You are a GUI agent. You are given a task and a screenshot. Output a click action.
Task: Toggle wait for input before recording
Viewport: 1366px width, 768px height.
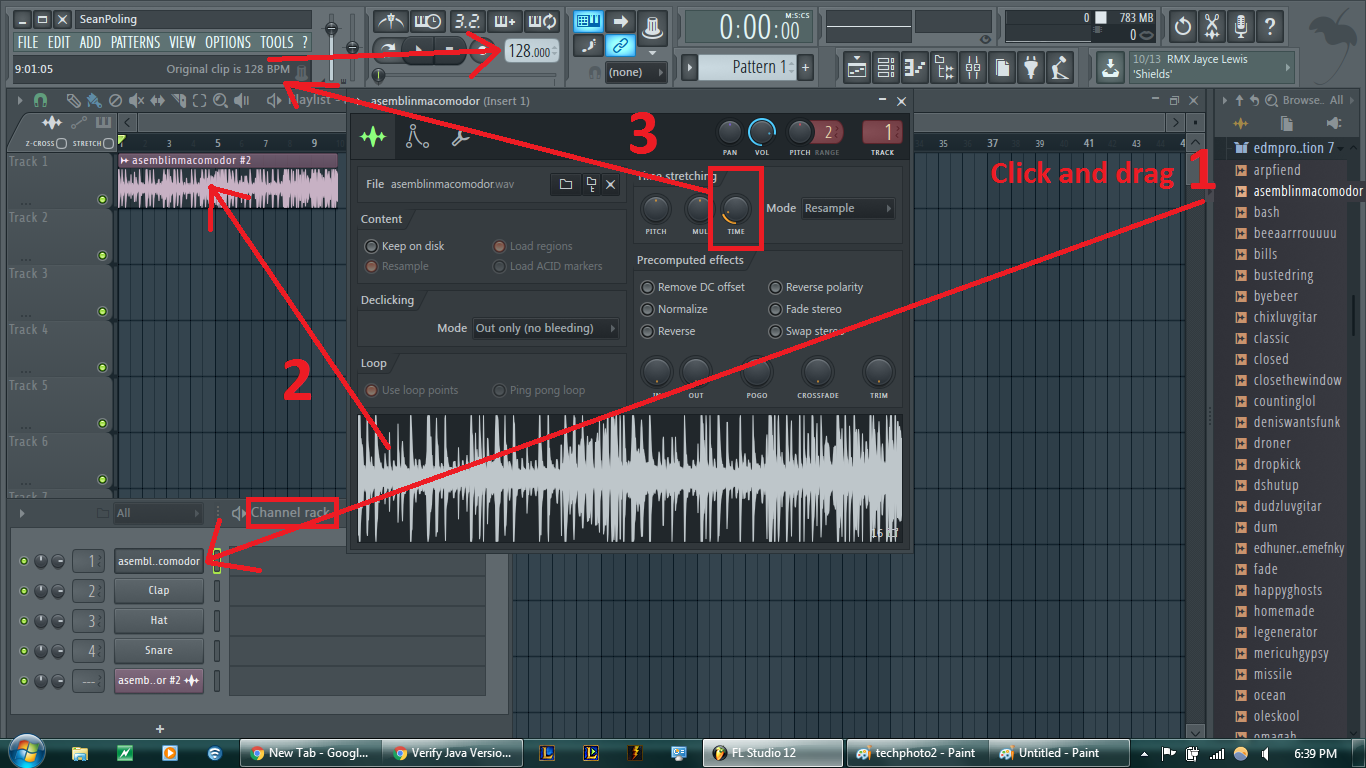pyautogui.click(x=428, y=21)
